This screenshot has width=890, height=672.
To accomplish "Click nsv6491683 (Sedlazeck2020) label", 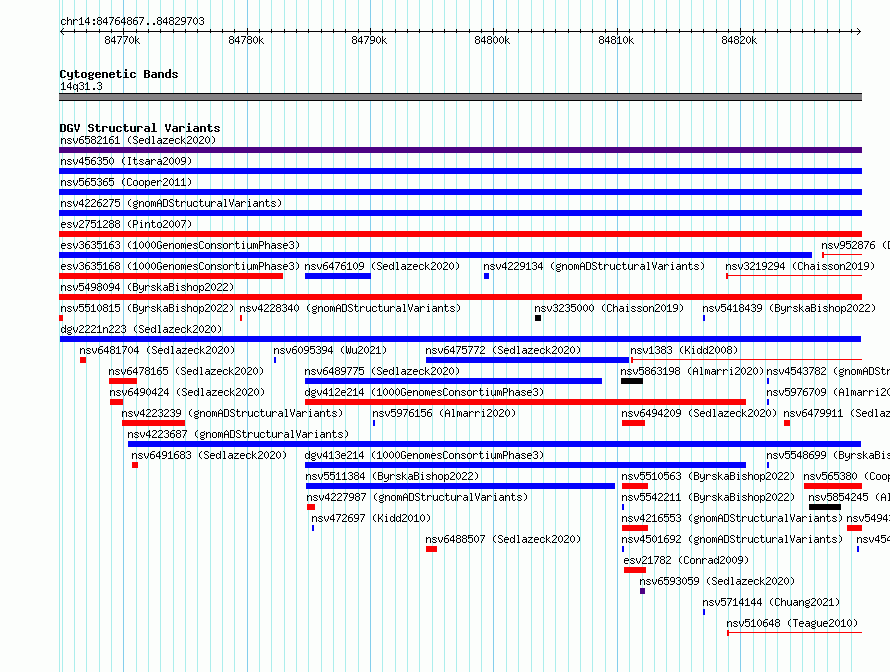I will coord(209,455).
